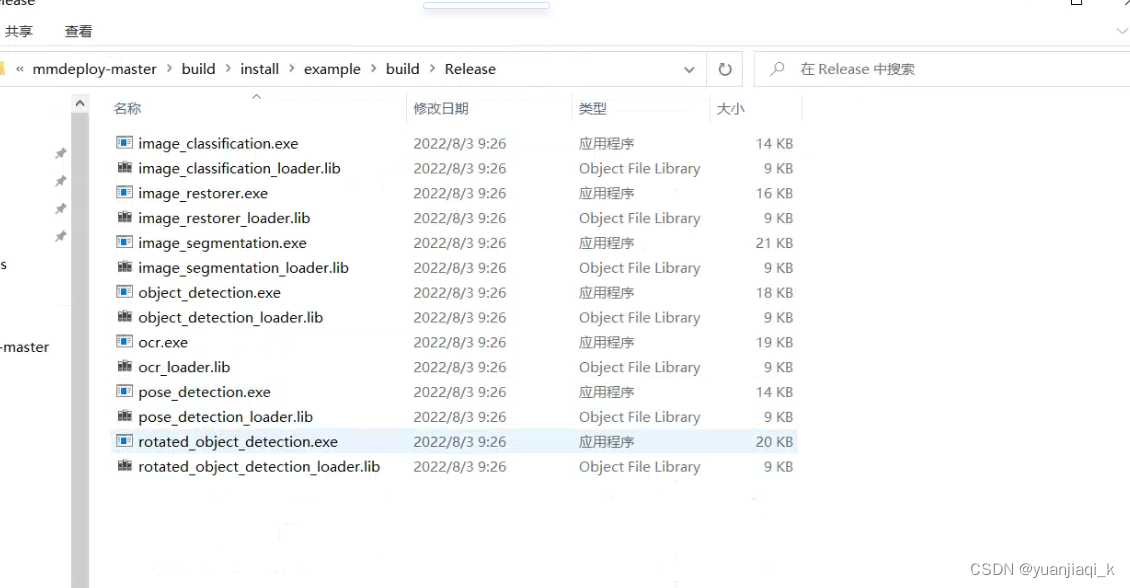The width and height of the screenshot is (1130, 588).
Task: Select the pose_detection.exe icon
Action: (x=124, y=392)
